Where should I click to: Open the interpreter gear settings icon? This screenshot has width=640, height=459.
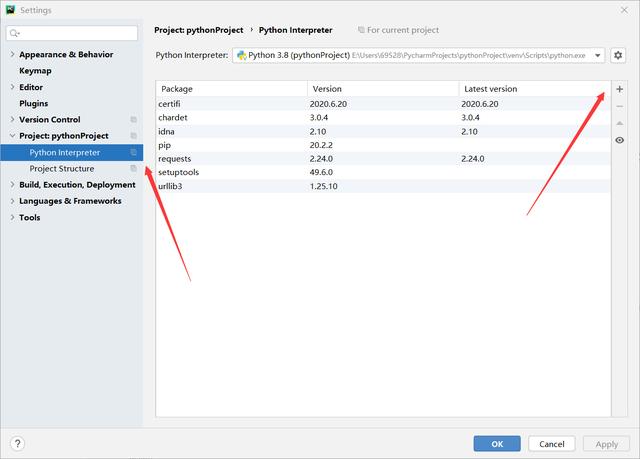pyautogui.click(x=618, y=55)
